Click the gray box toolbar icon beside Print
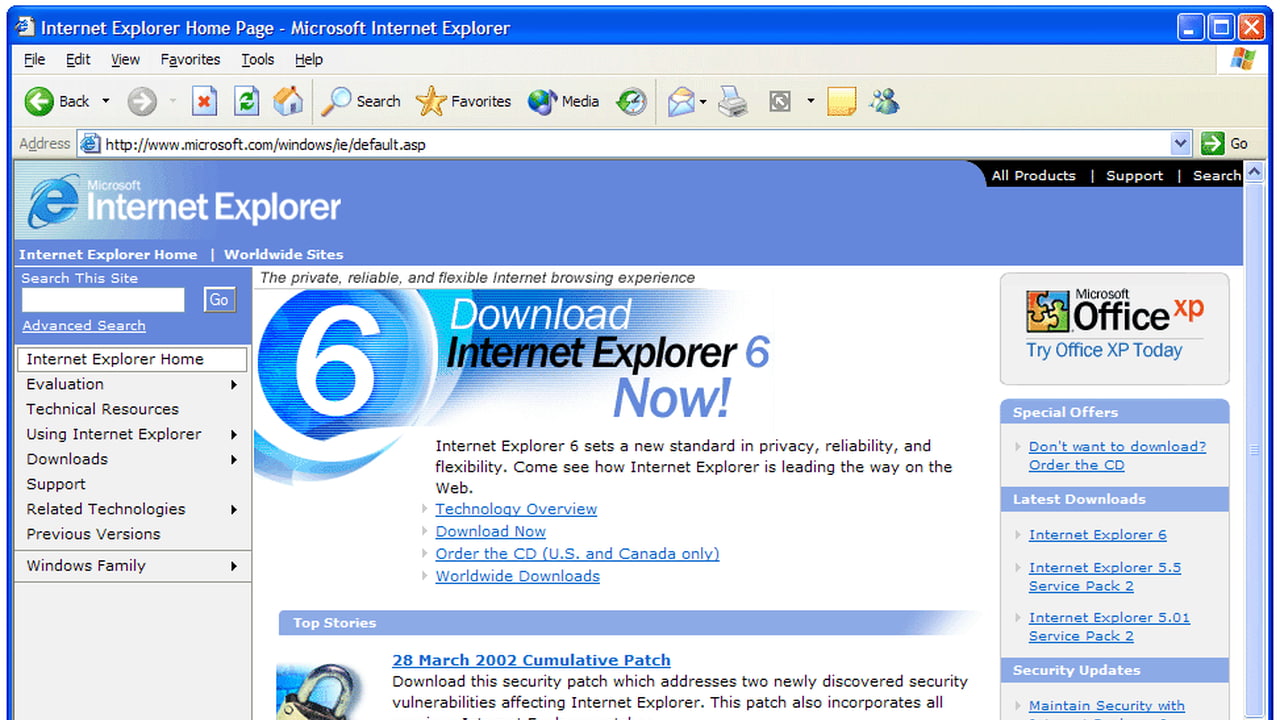 click(x=780, y=101)
